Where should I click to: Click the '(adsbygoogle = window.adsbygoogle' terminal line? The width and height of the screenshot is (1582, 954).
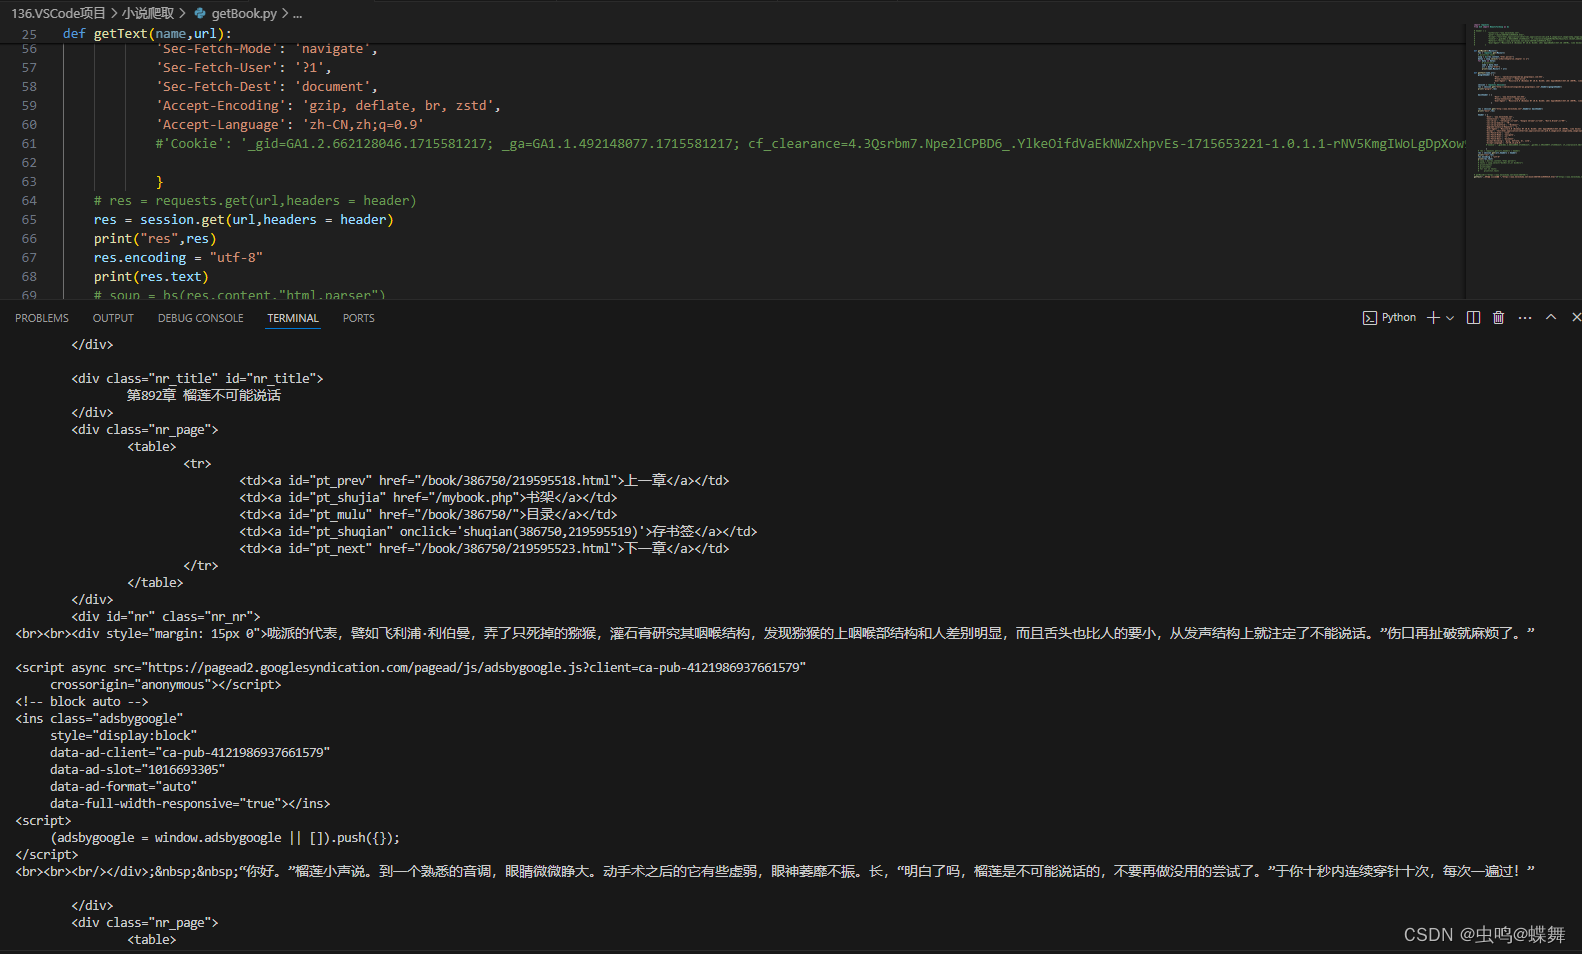[225, 838]
